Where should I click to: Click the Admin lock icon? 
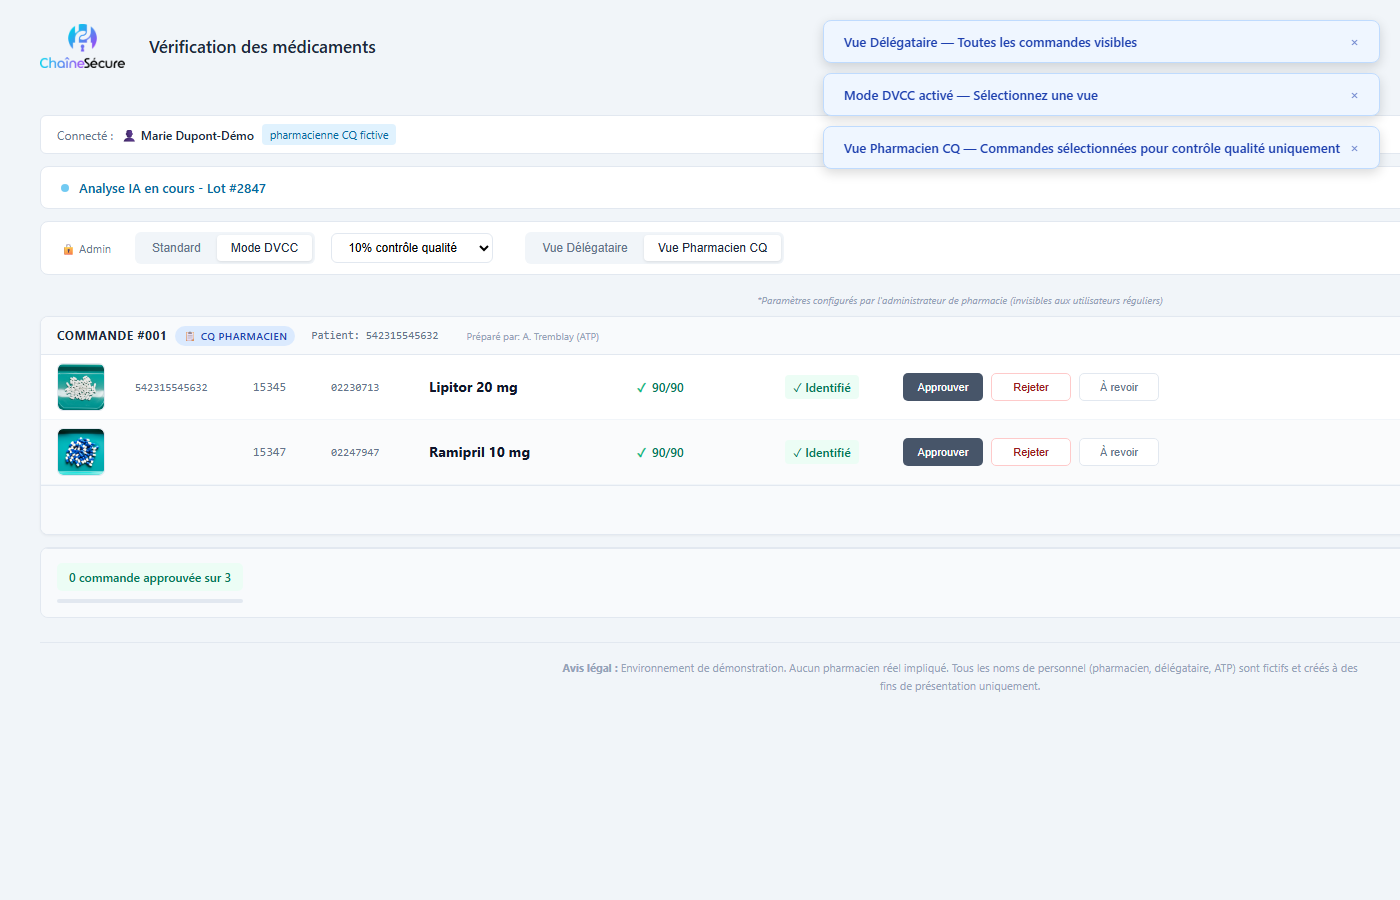[68, 249]
